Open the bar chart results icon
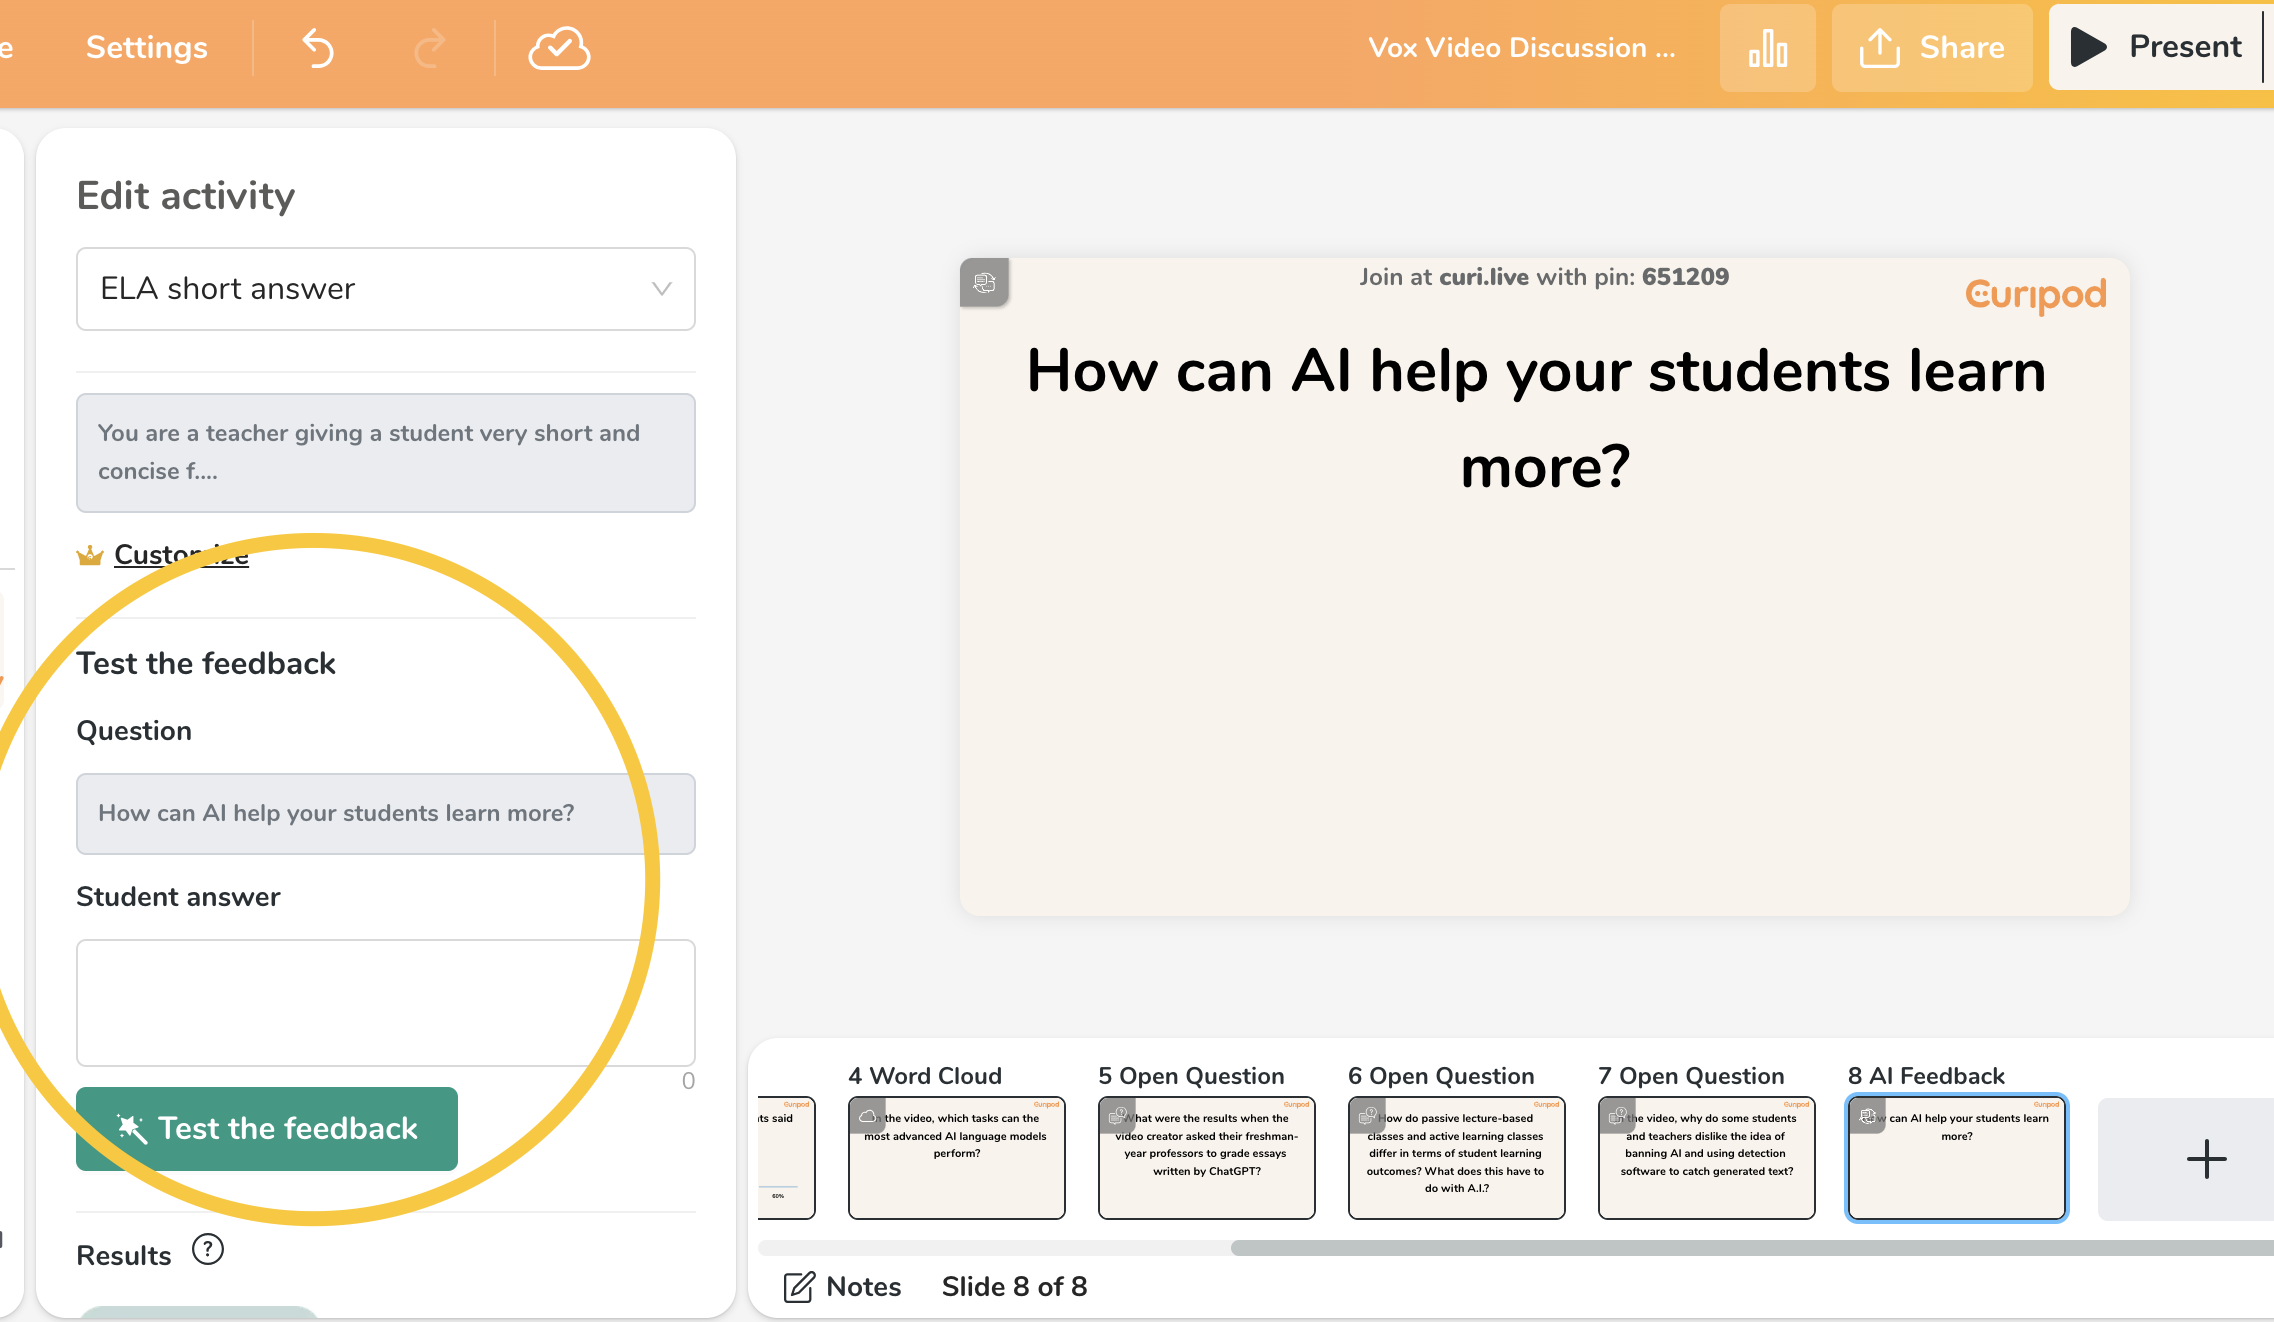 [1767, 48]
